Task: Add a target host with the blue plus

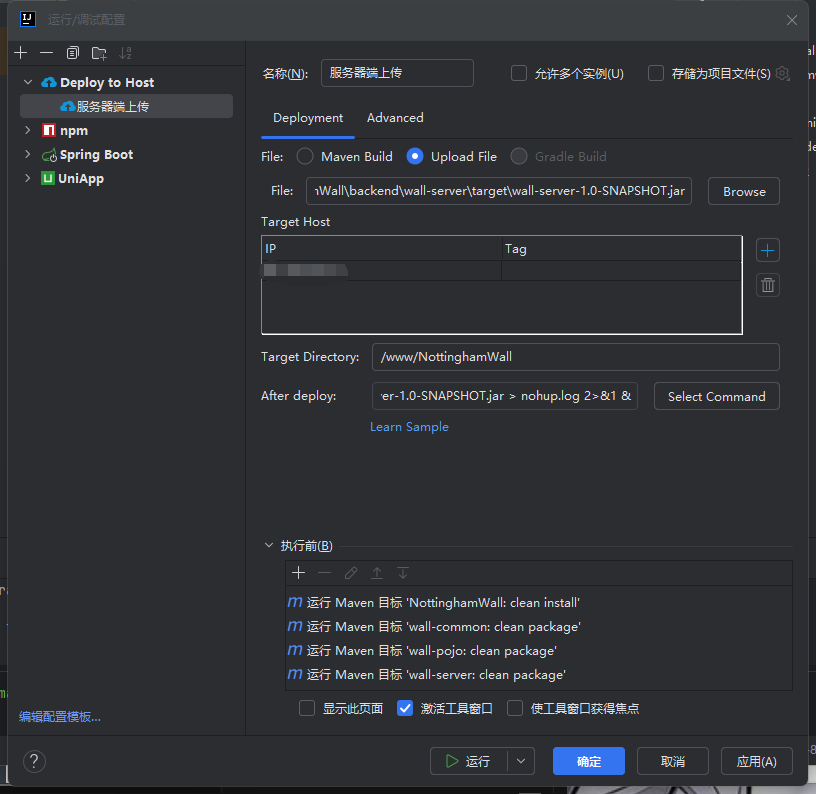Action: tap(767, 251)
